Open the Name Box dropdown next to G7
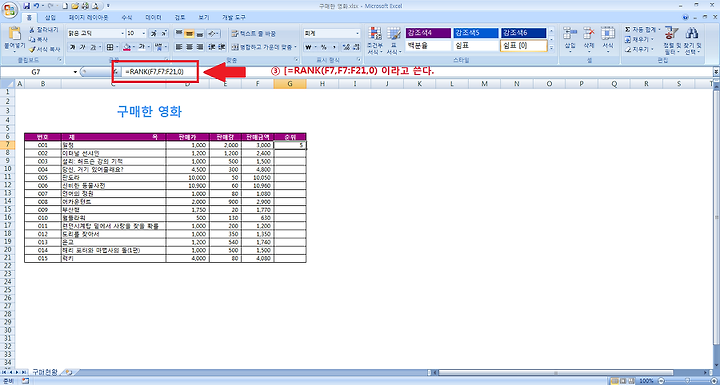The width and height of the screenshot is (720, 385). [x=75, y=72]
